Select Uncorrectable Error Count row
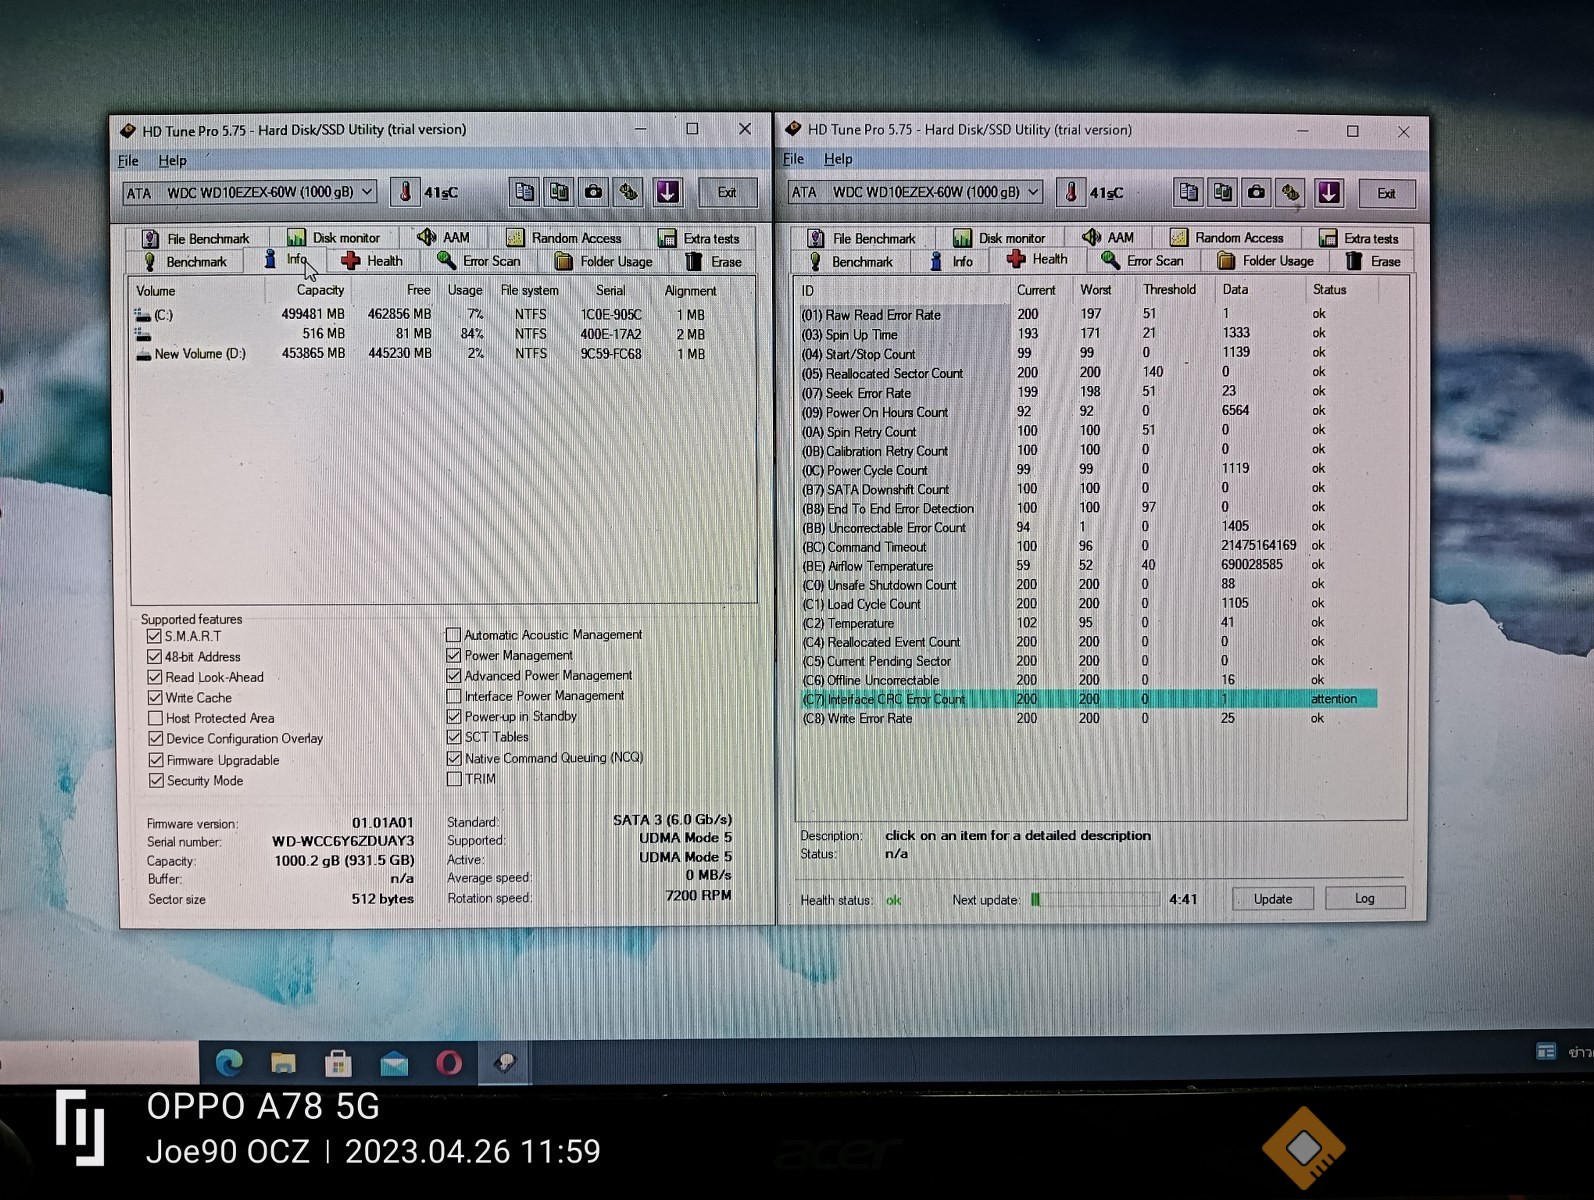 [1088, 527]
